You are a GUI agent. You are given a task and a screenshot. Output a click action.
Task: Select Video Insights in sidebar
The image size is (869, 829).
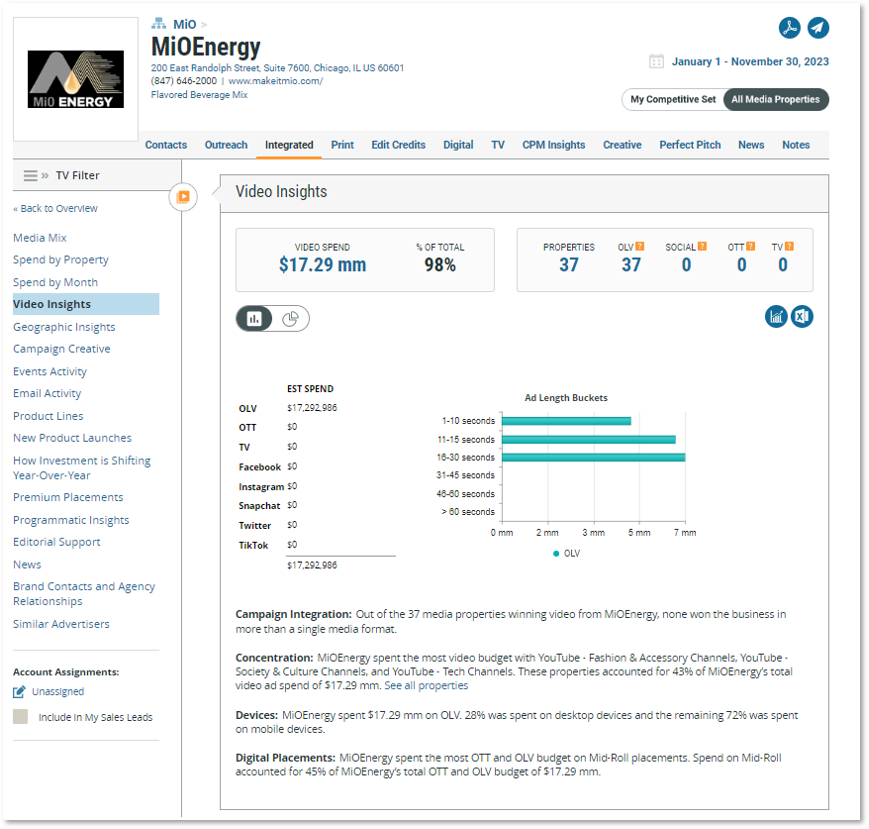(x=86, y=304)
